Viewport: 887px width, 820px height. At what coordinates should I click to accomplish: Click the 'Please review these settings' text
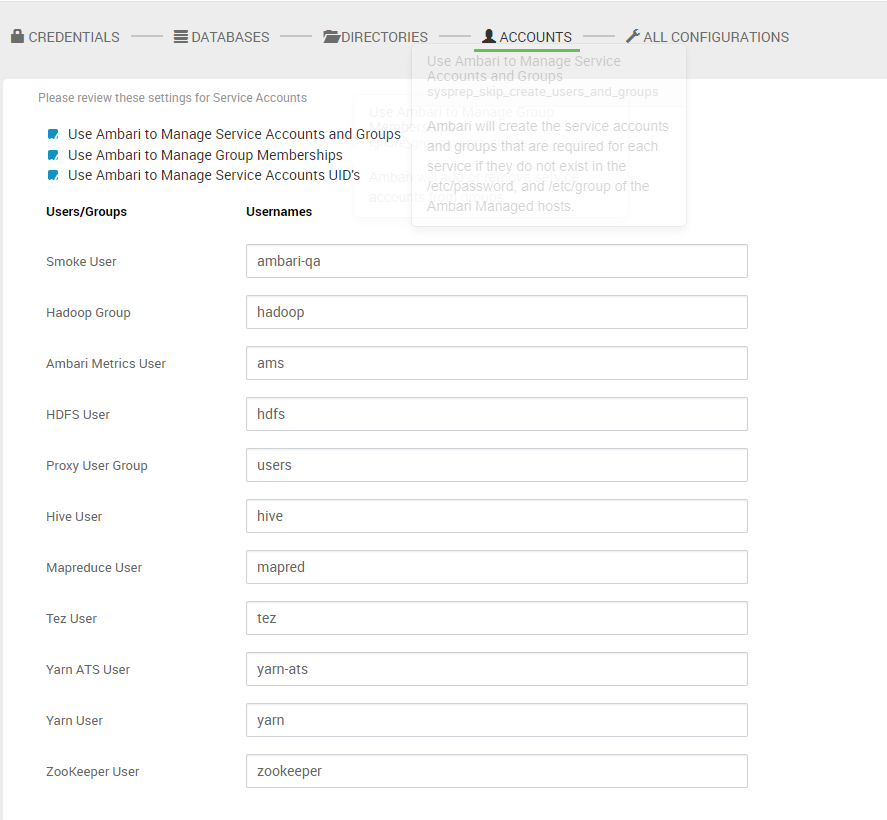(173, 98)
